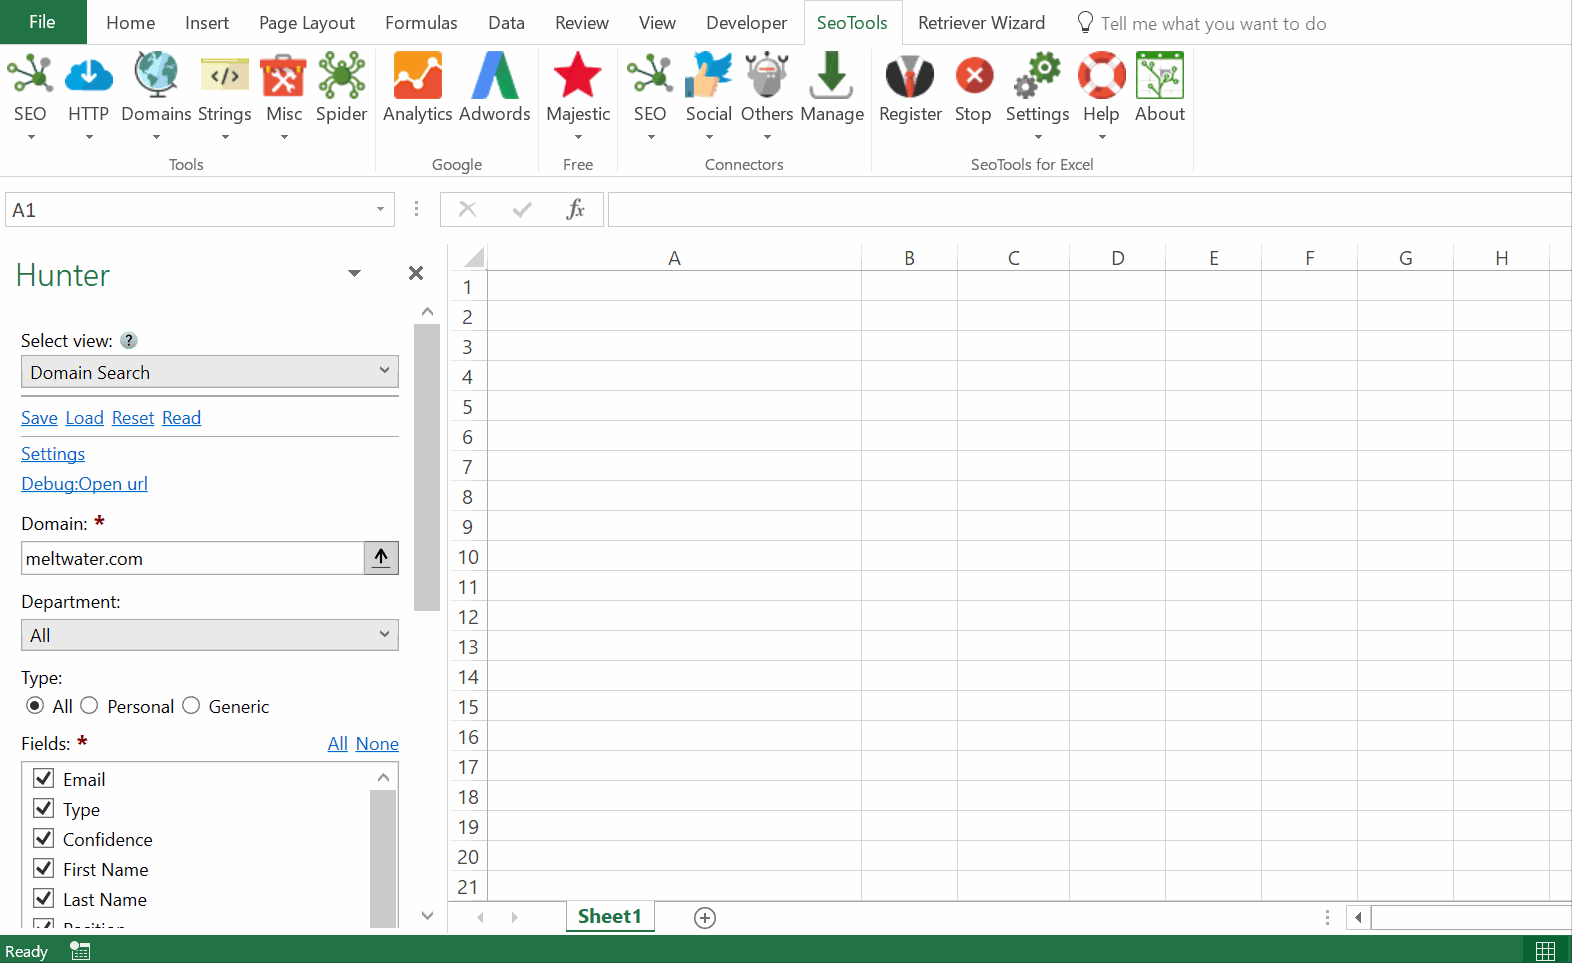Switch to the Developer tab
The image size is (1572, 963).
coord(747,23)
